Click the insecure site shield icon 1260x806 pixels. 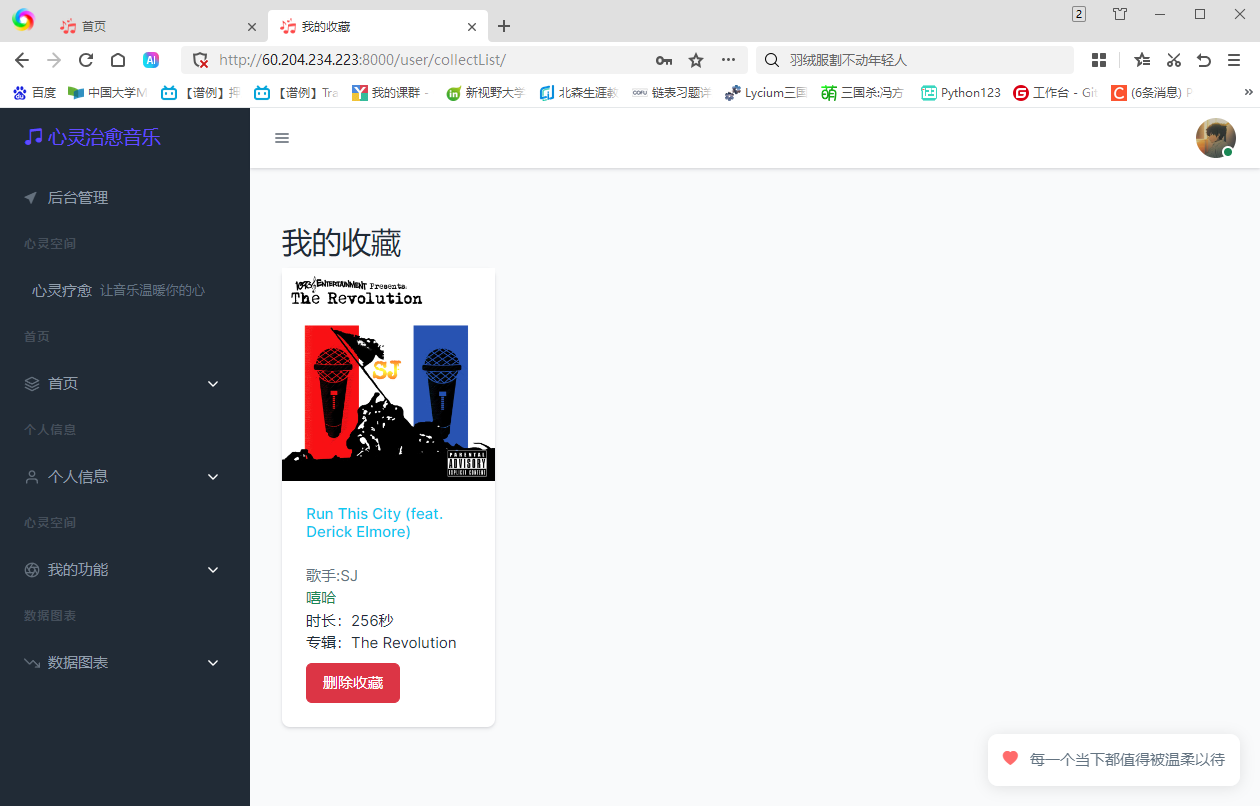(x=200, y=60)
